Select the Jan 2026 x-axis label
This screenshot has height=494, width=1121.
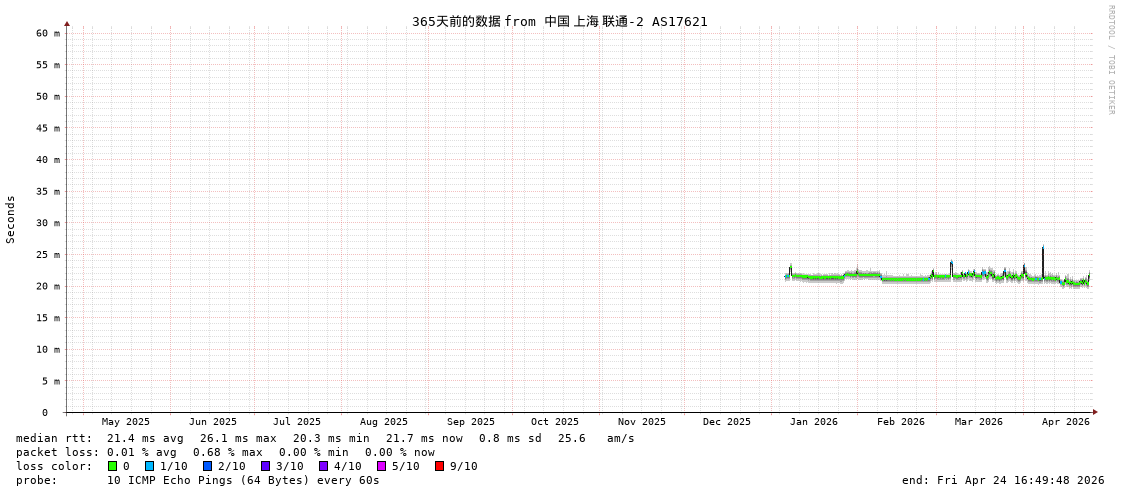click(x=813, y=422)
